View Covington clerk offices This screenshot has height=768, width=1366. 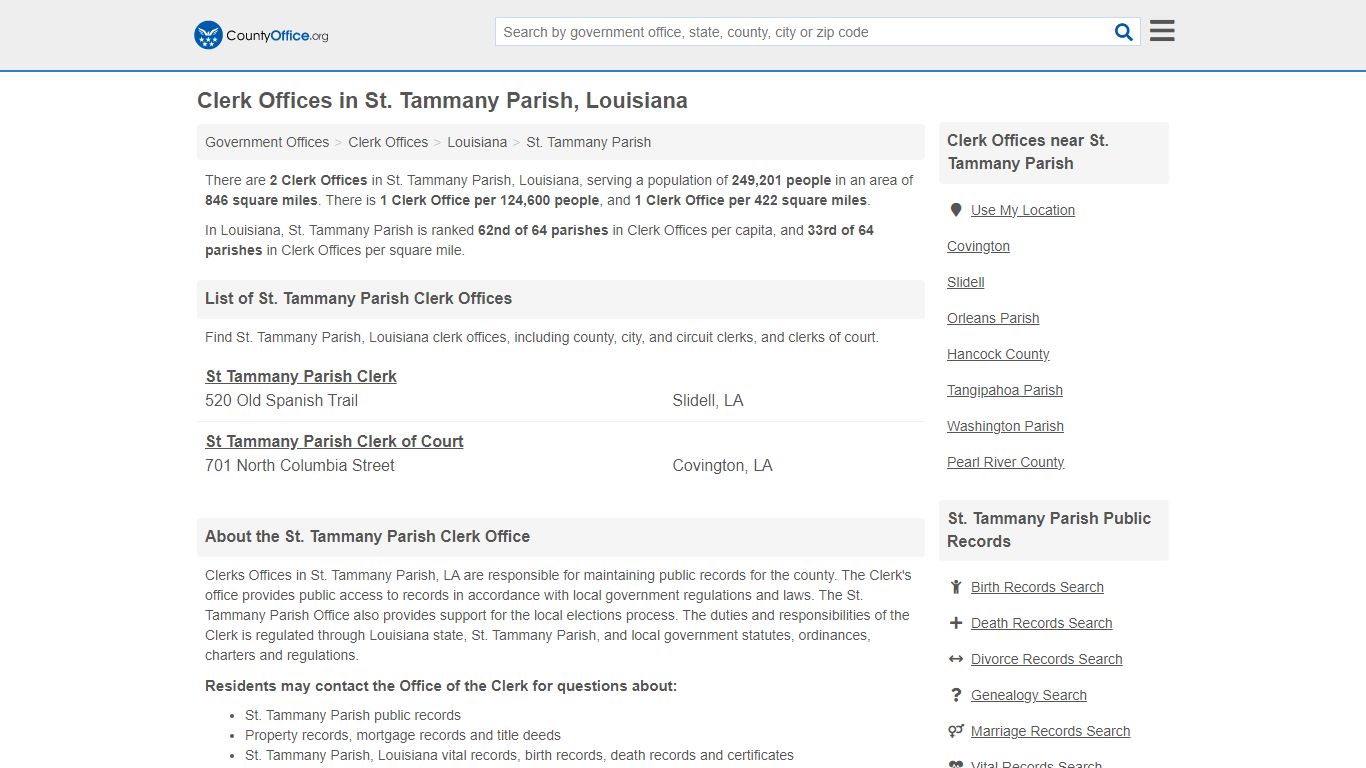click(x=978, y=246)
